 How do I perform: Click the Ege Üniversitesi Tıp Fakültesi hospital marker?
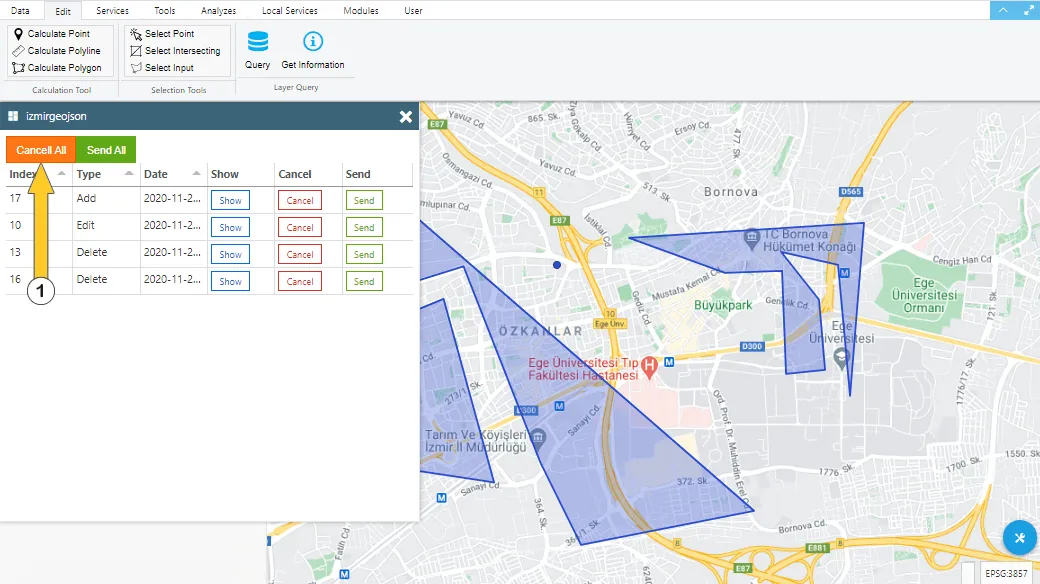coord(649,365)
